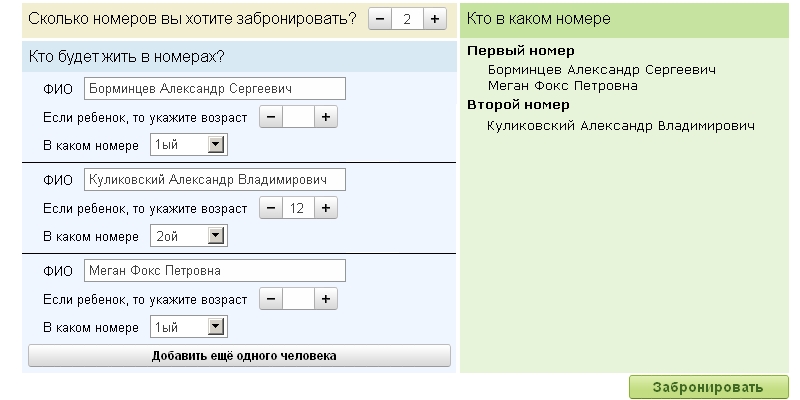Decrease age for Куликовский Александр
Image resolution: width=800 pixels, height=400 pixels.
click(x=271, y=208)
